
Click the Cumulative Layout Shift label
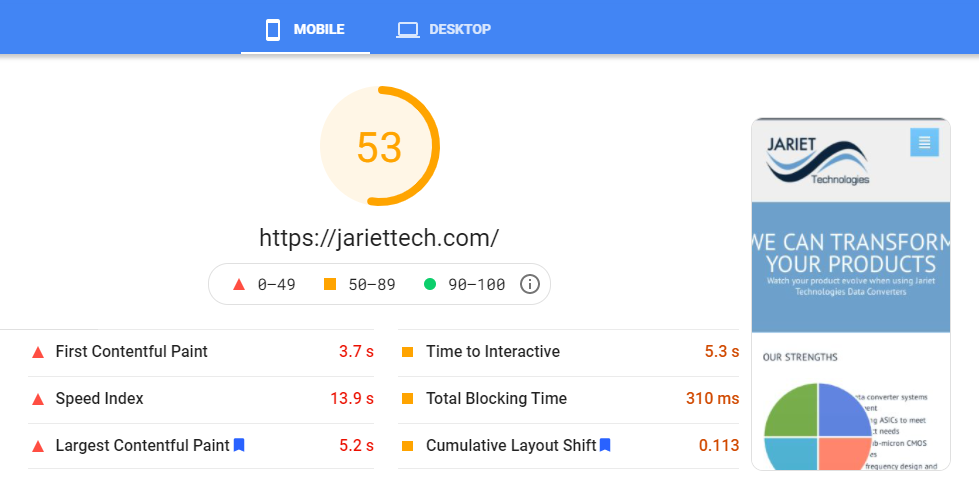coord(511,445)
